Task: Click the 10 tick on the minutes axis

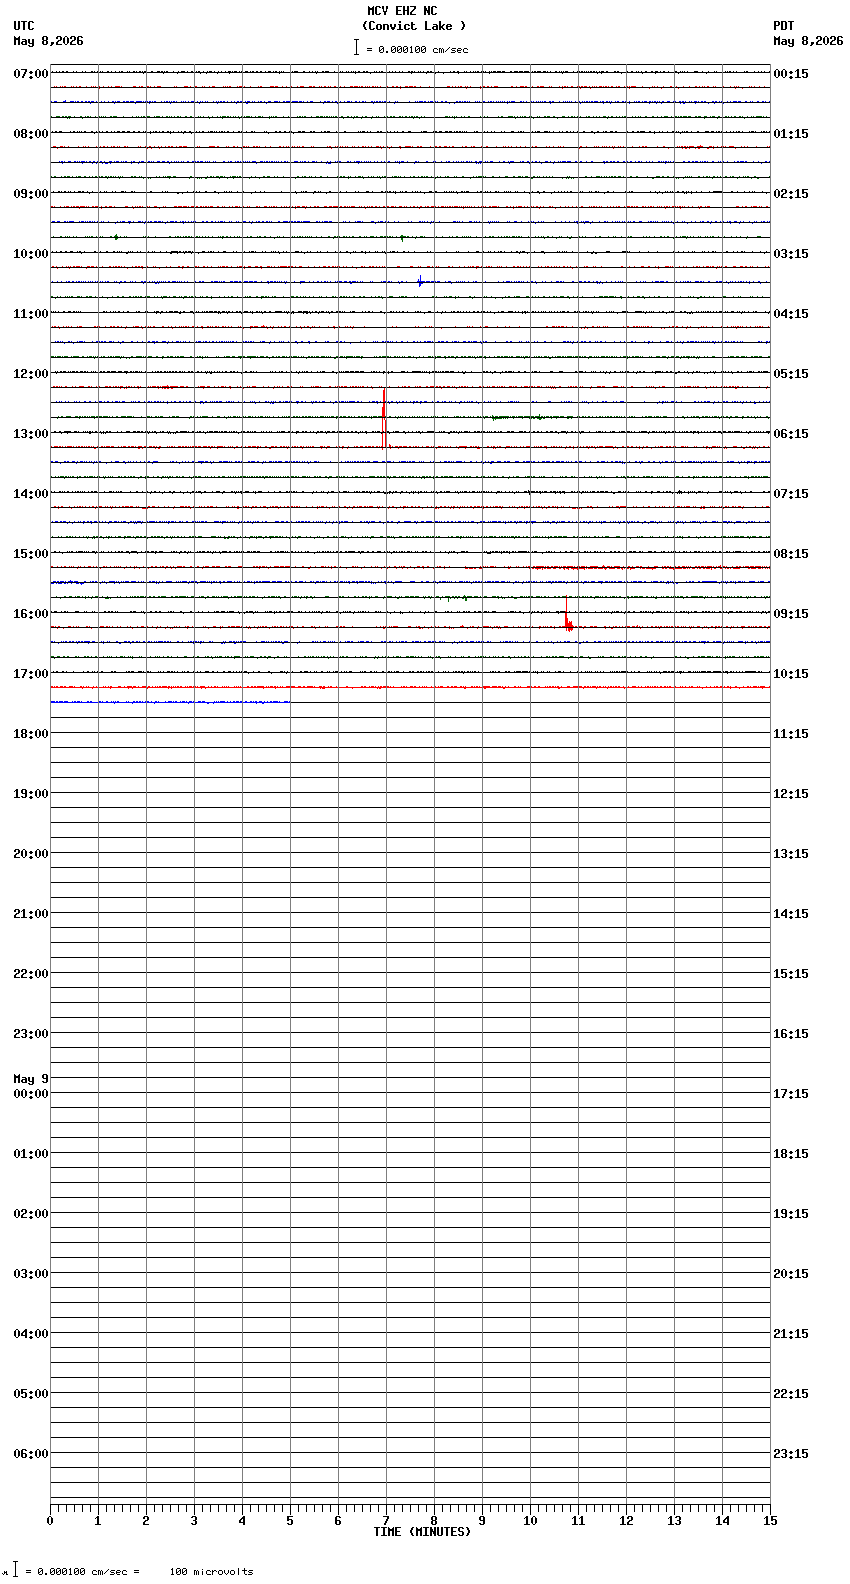Action: point(530,1521)
